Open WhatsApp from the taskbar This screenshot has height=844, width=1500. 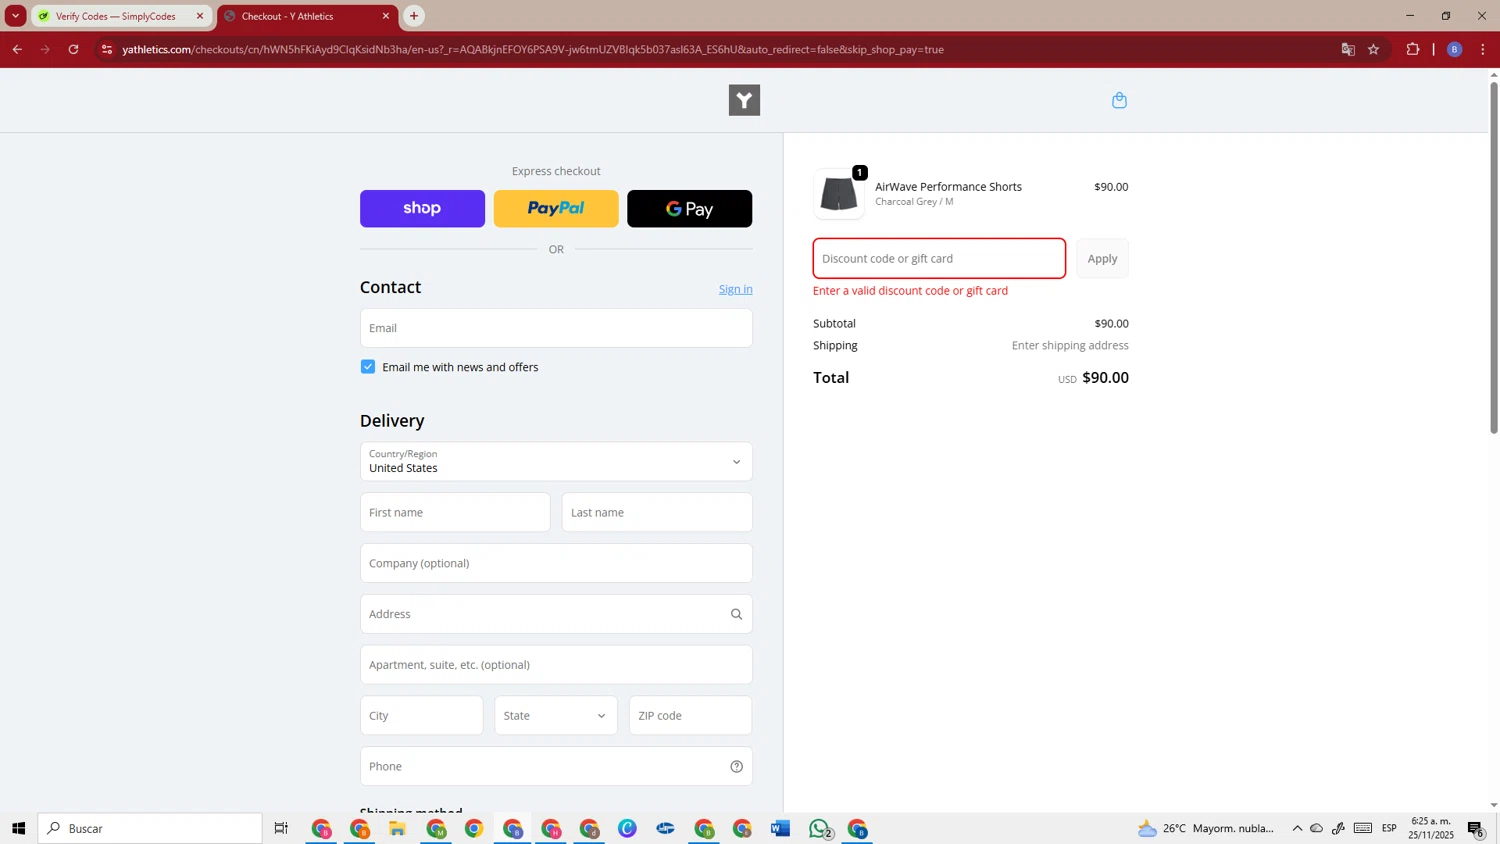(819, 828)
